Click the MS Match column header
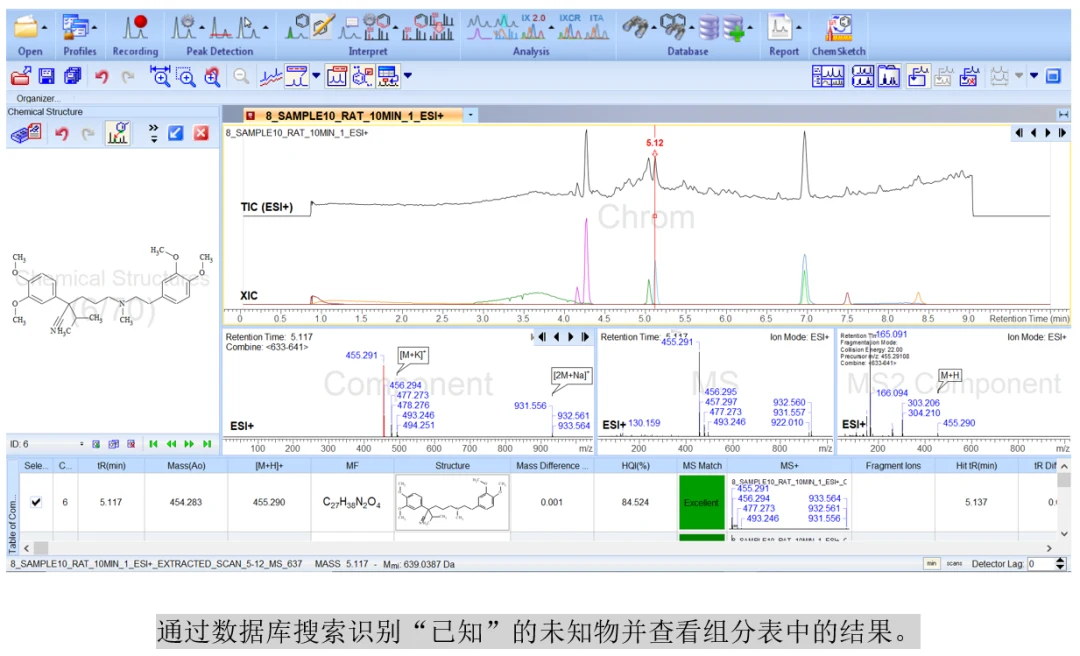 click(702, 466)
